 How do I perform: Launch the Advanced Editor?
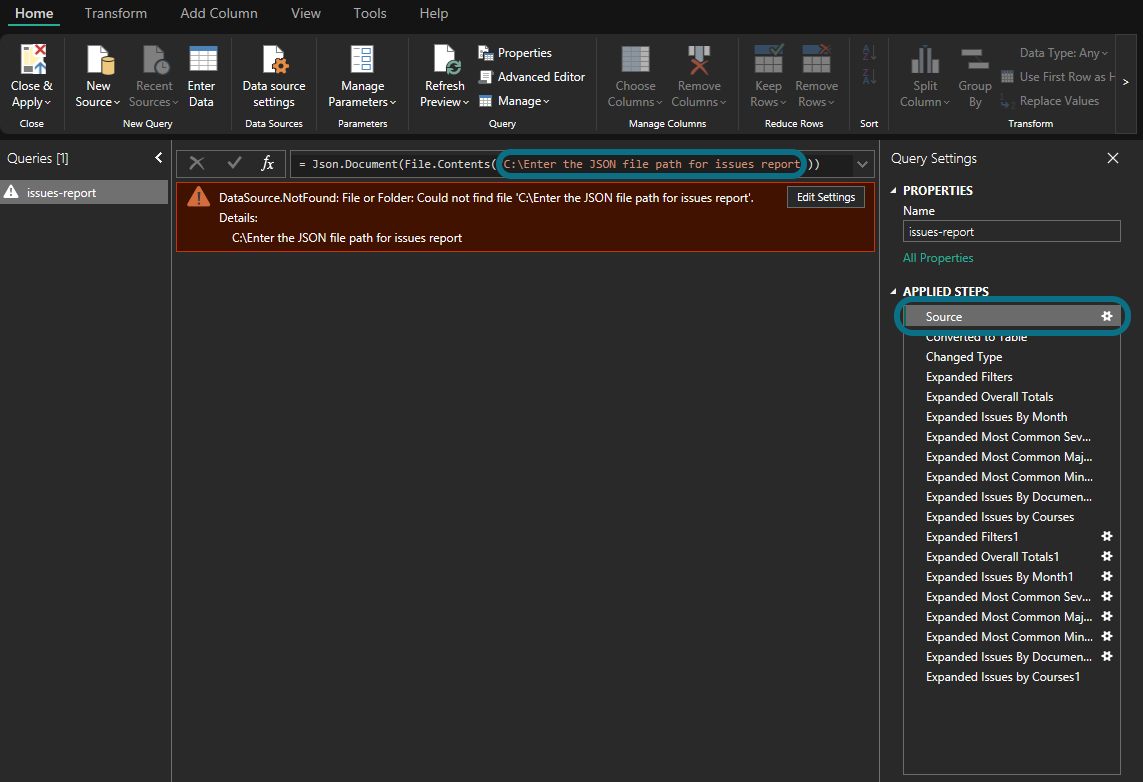point(531,77)
